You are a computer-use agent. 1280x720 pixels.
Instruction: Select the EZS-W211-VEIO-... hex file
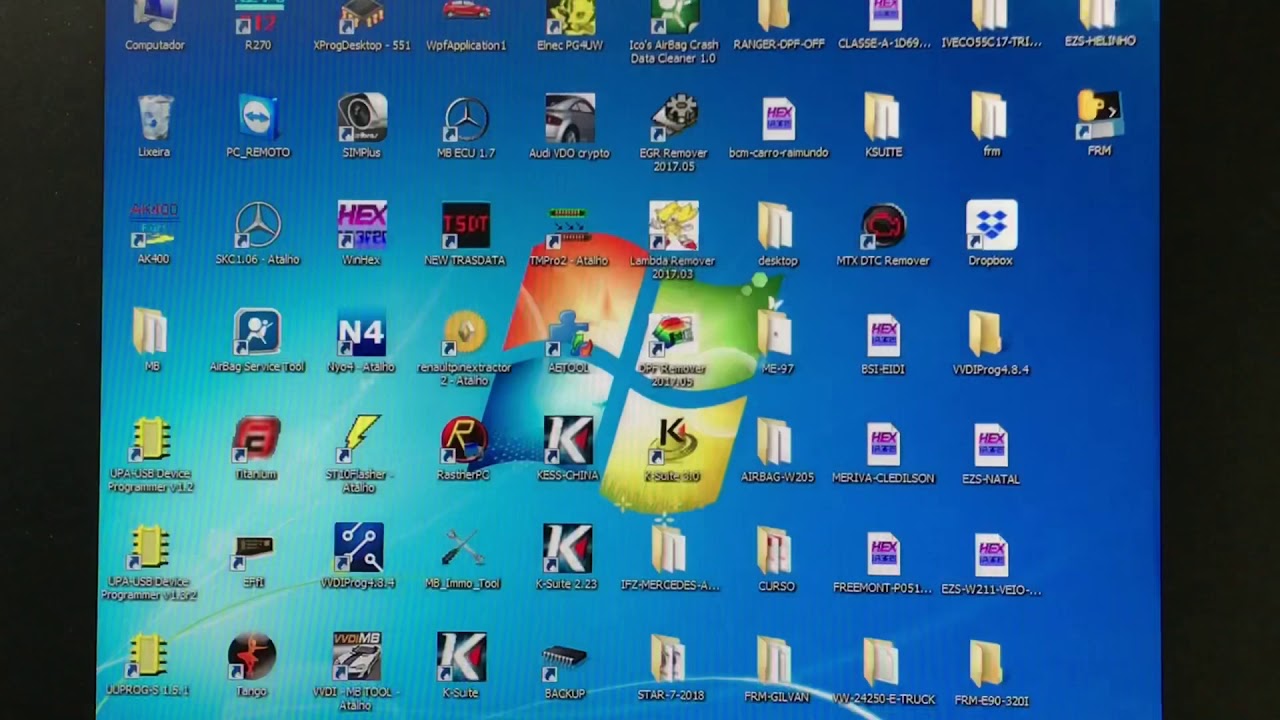click(x=991, y=563)
